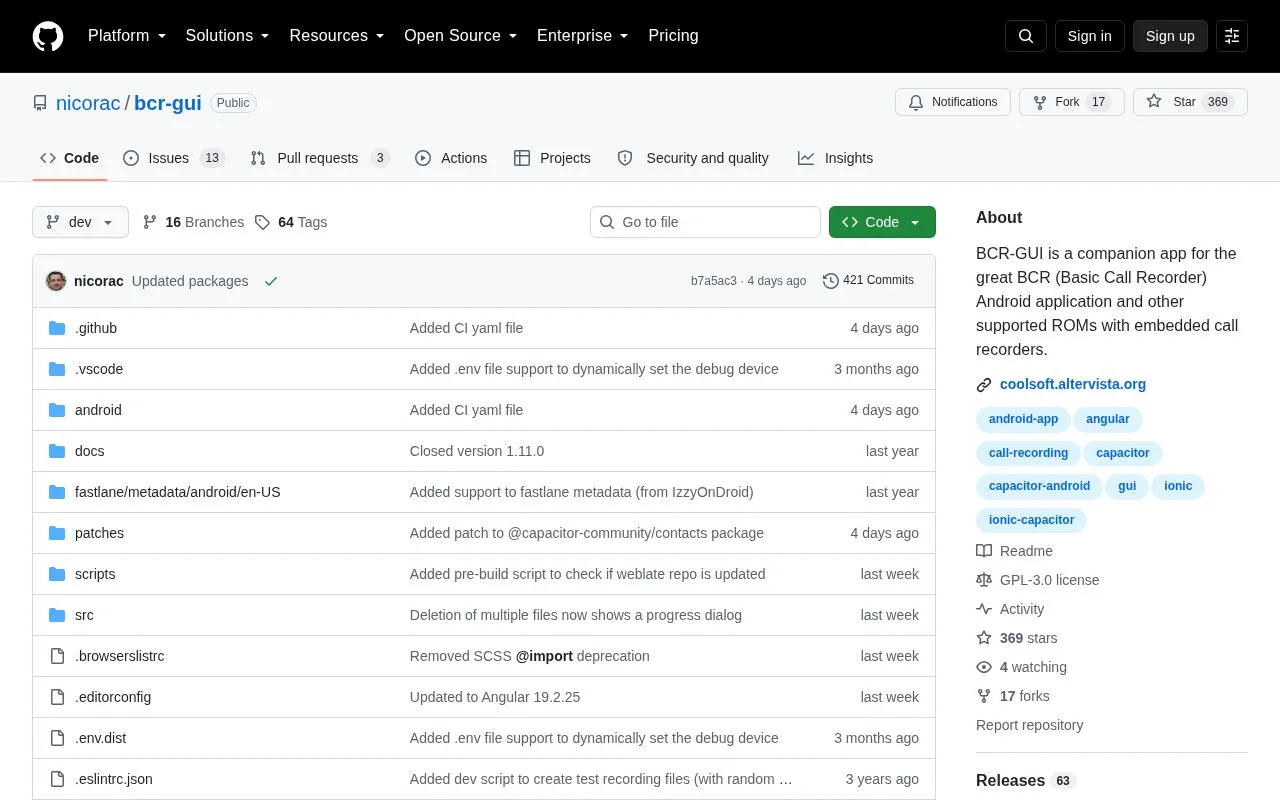Switch to the Actions tab
Screen dimensions: 1280x800
[x=451, y=158]
